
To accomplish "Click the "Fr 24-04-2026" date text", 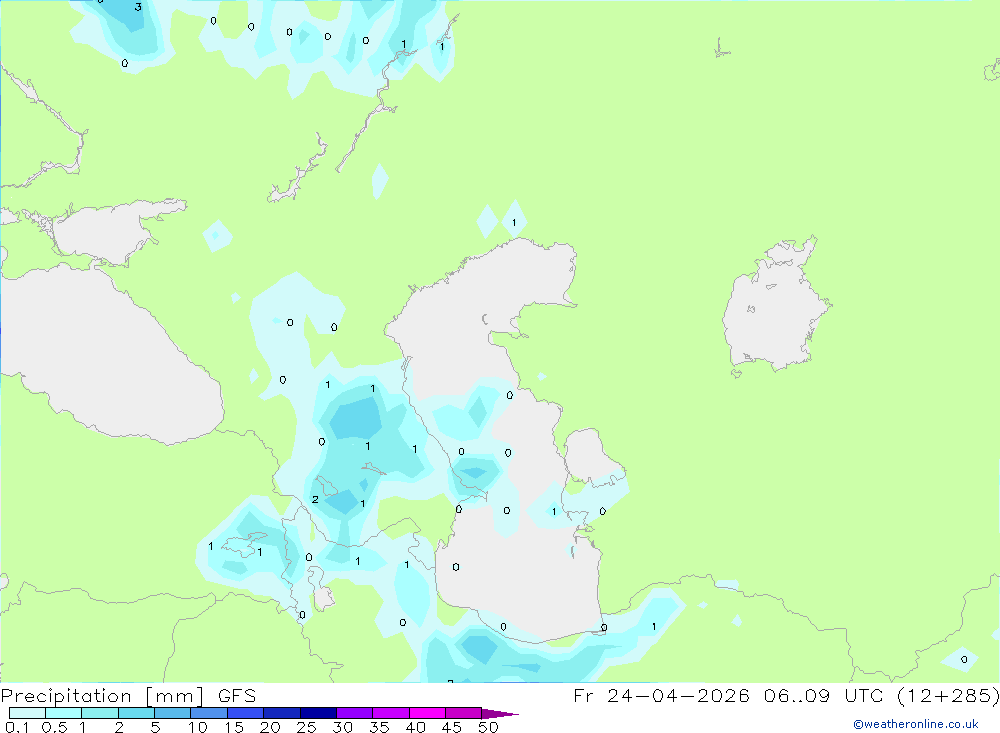I will click(661, 696).
